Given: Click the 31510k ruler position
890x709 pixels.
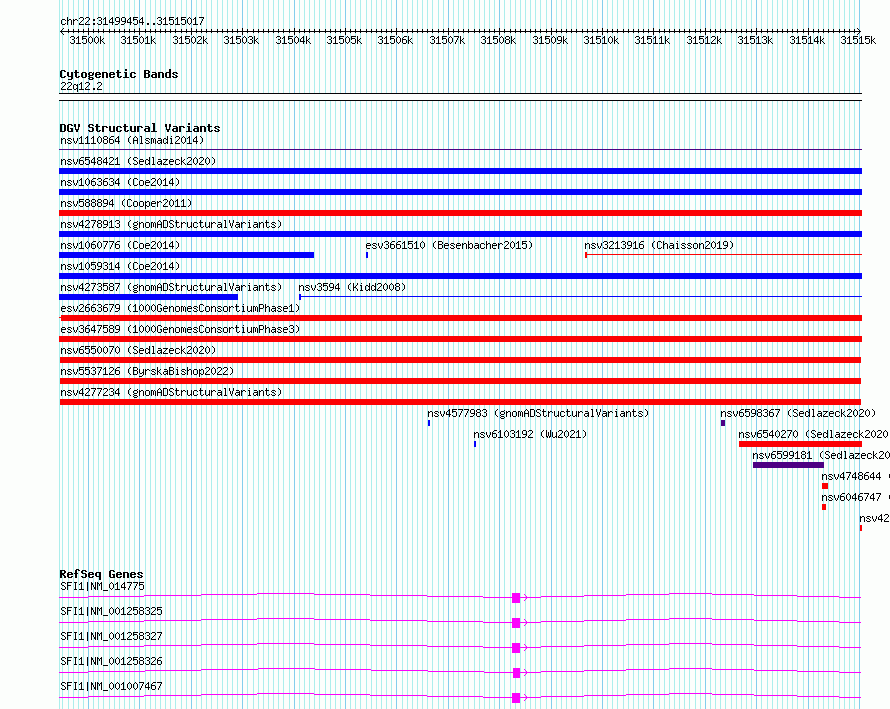Looking at the screenshot, I should (x=601, y=40).
